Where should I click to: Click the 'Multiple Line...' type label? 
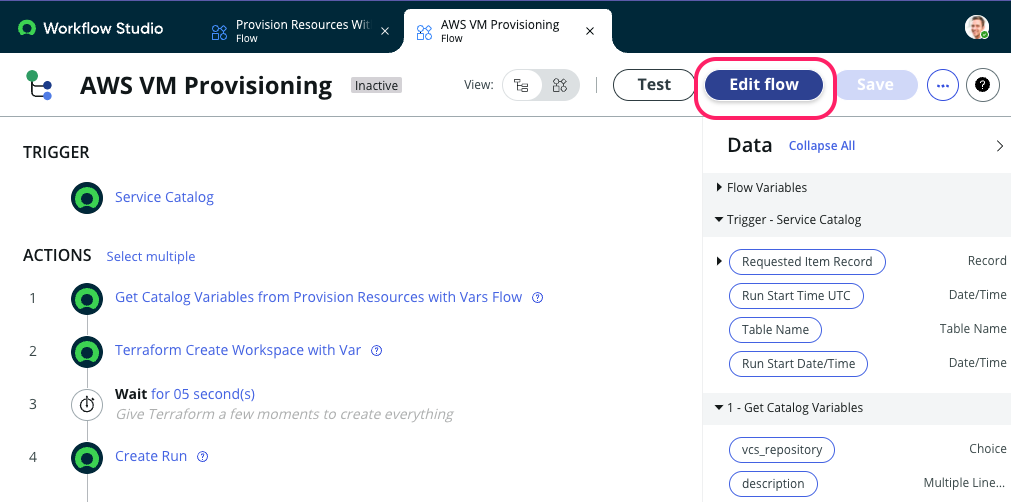[965, 483]
